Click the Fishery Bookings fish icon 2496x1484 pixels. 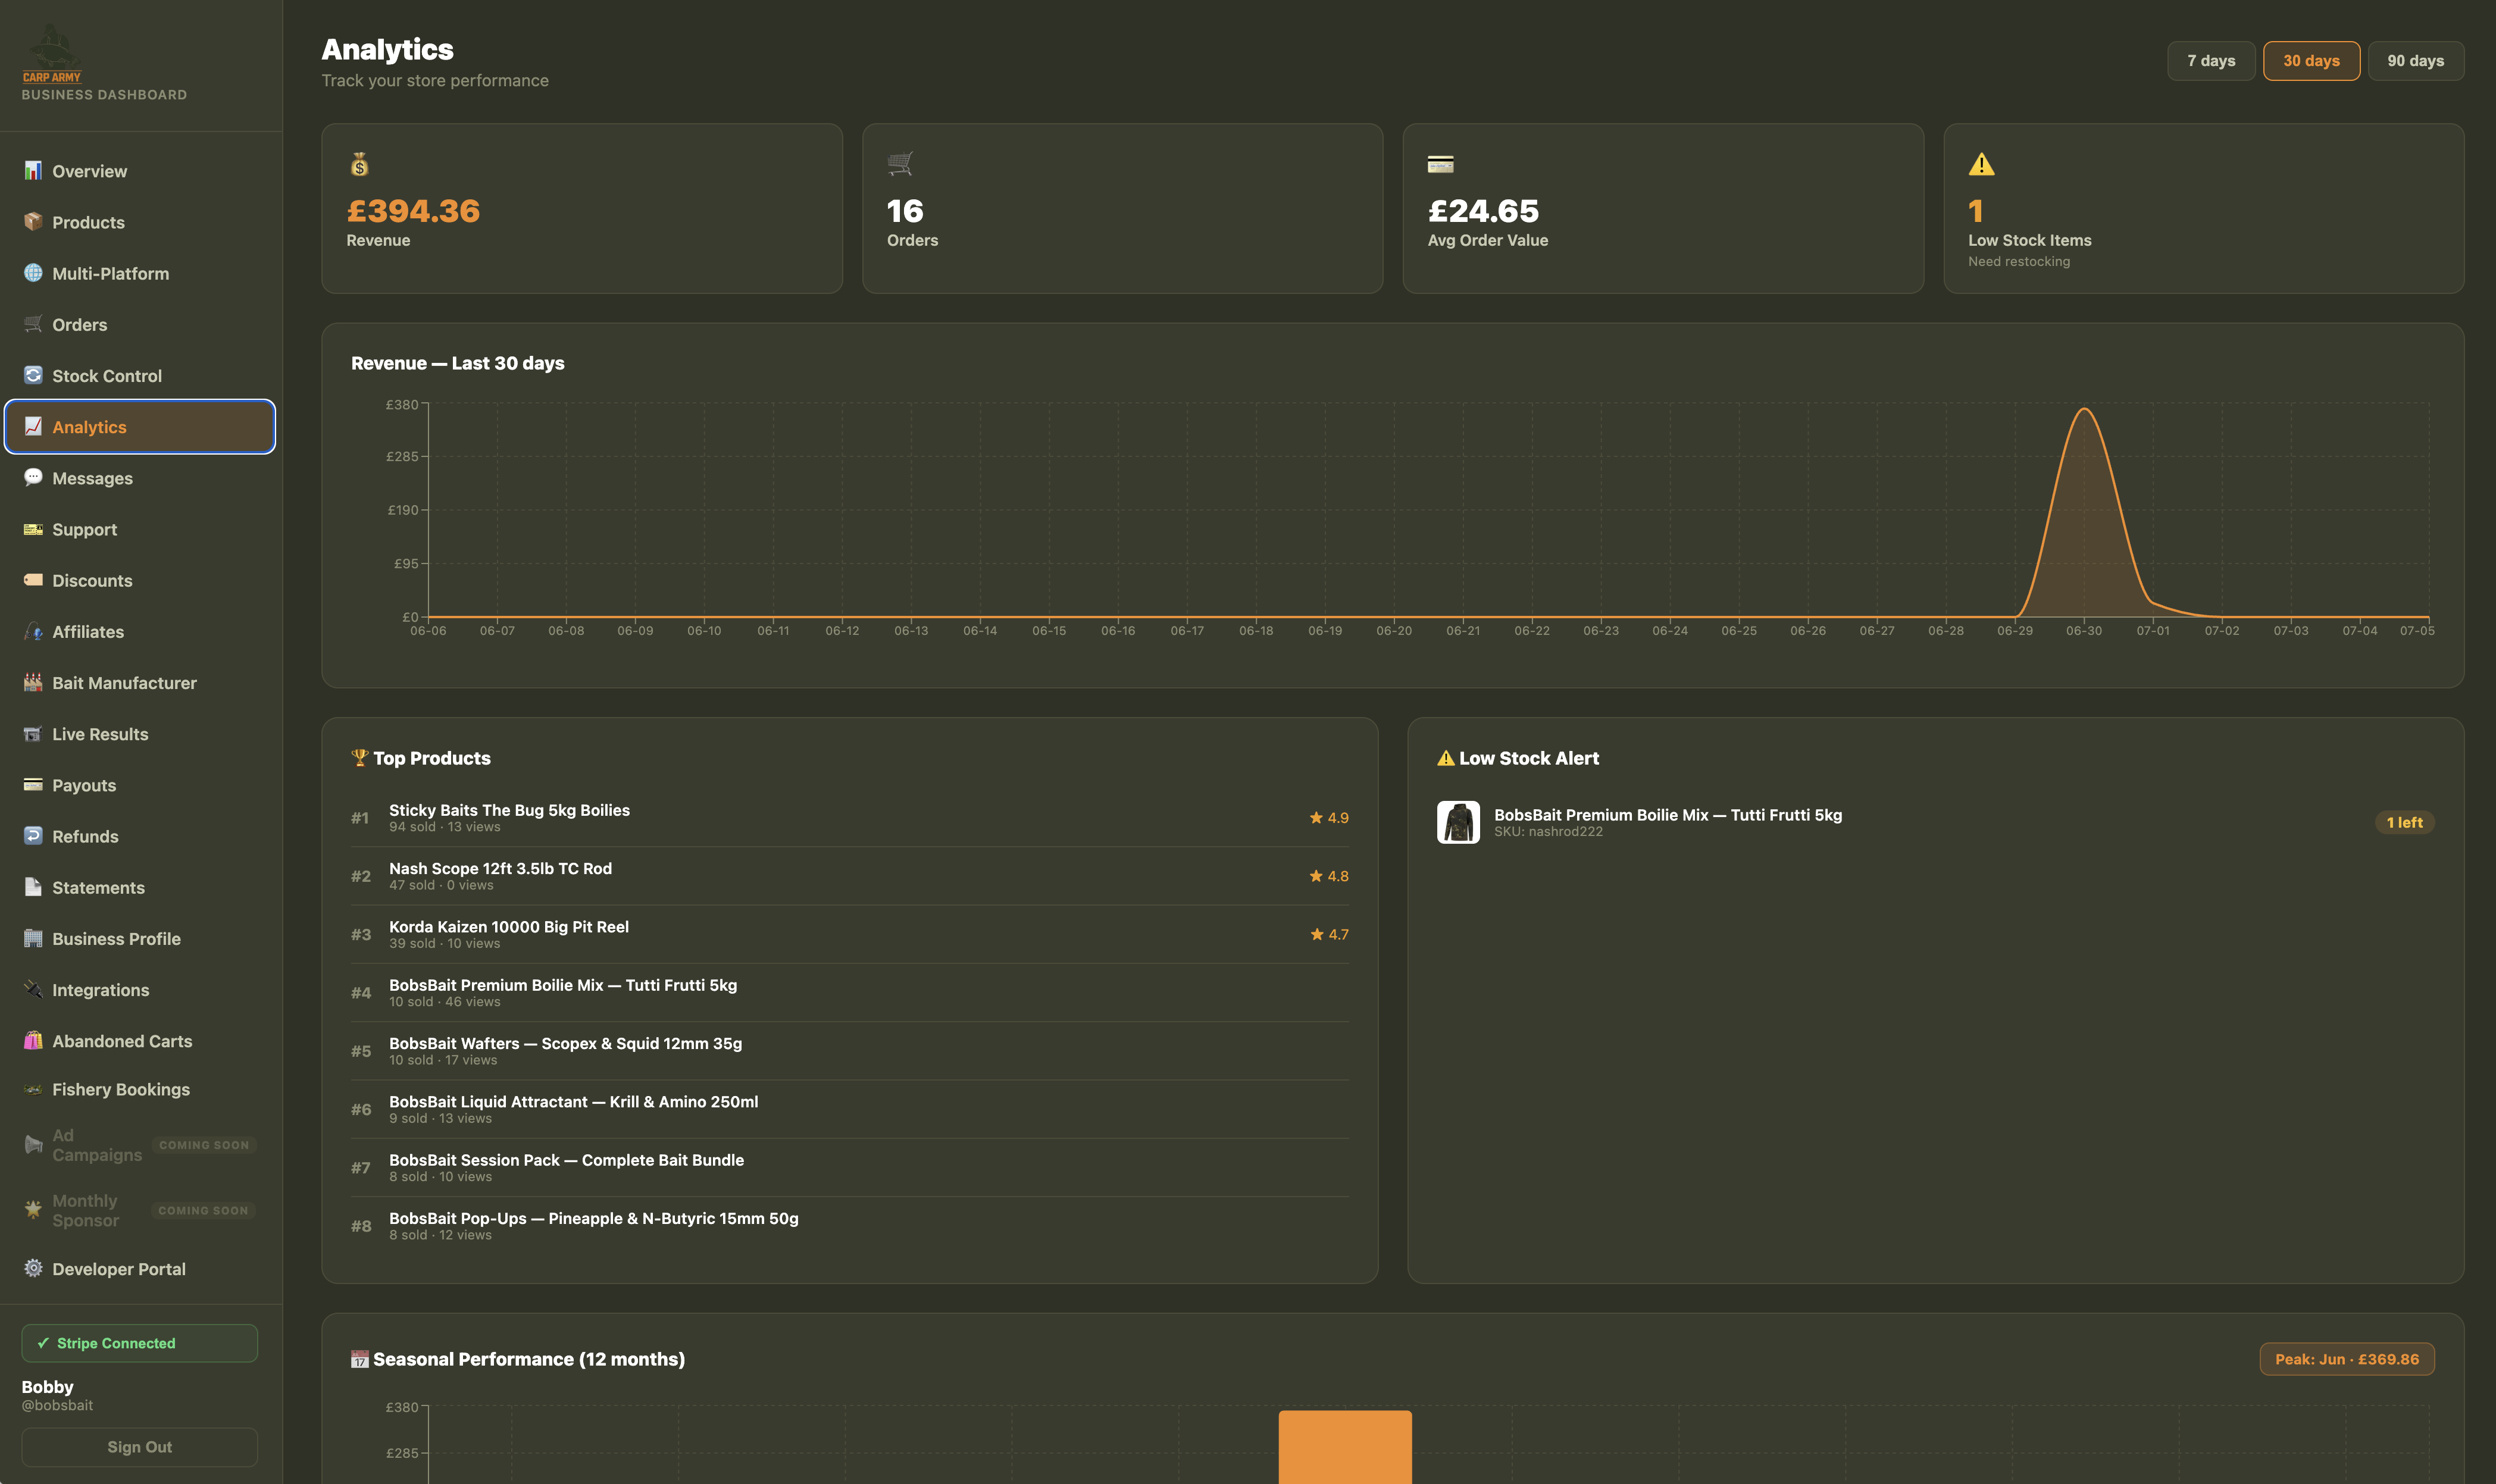tap(33, 1089)
